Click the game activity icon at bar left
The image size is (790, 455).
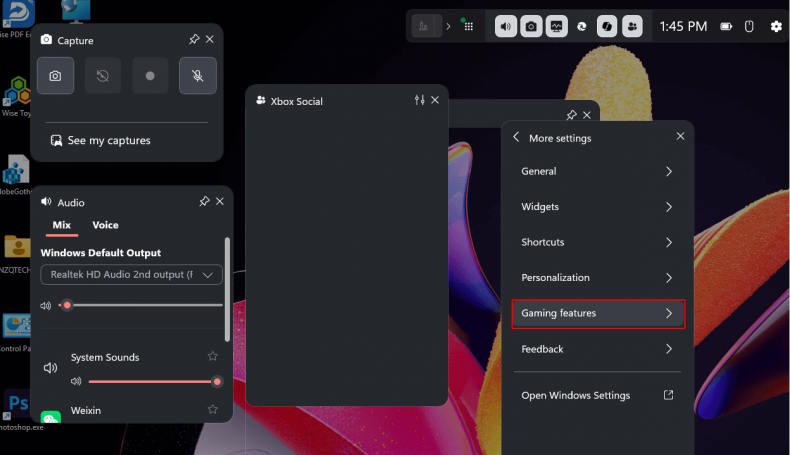pyautogui.click(x=424, y=26)
